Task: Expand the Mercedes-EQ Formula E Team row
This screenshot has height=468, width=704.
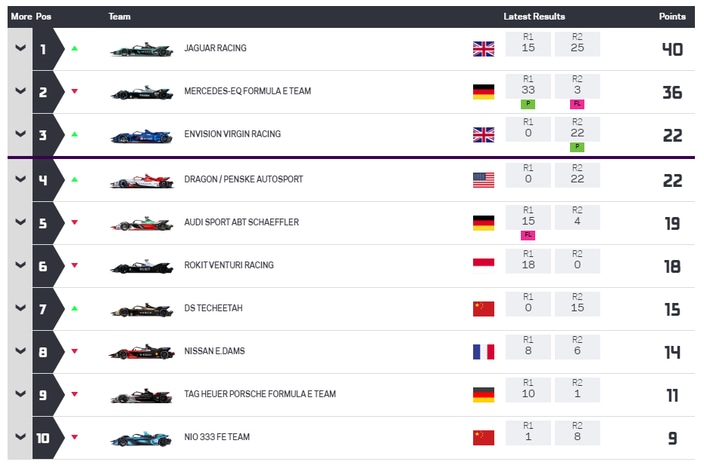Action: coord(20,91)
